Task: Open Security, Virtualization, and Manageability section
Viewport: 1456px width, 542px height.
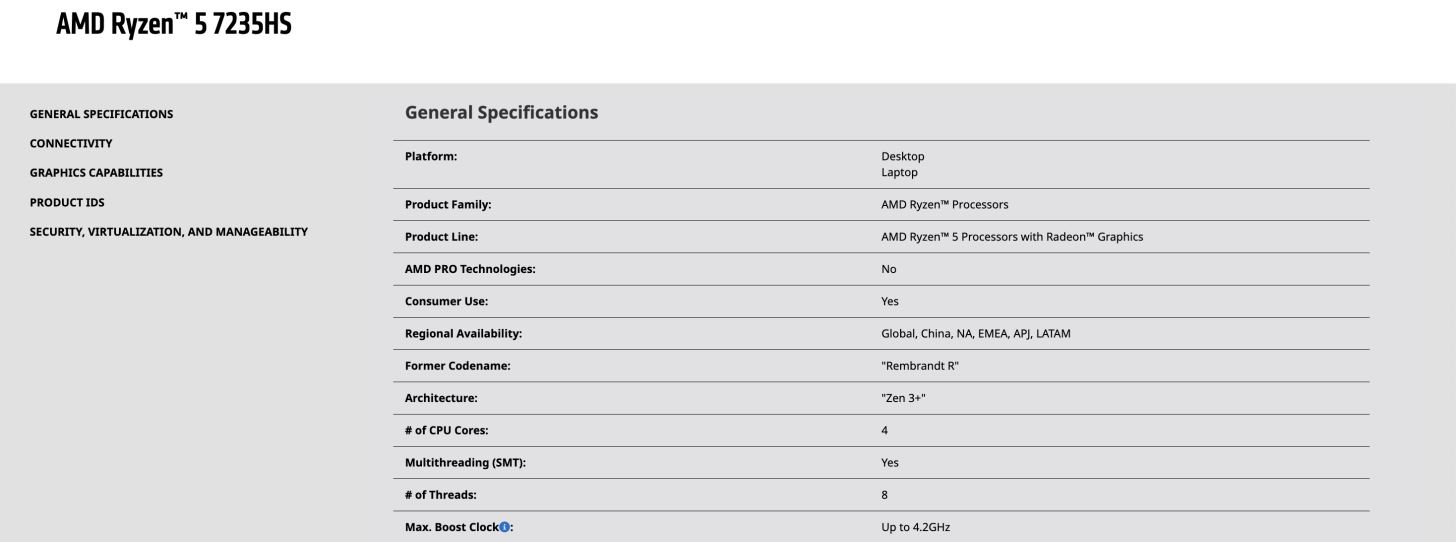Action: 168,232
